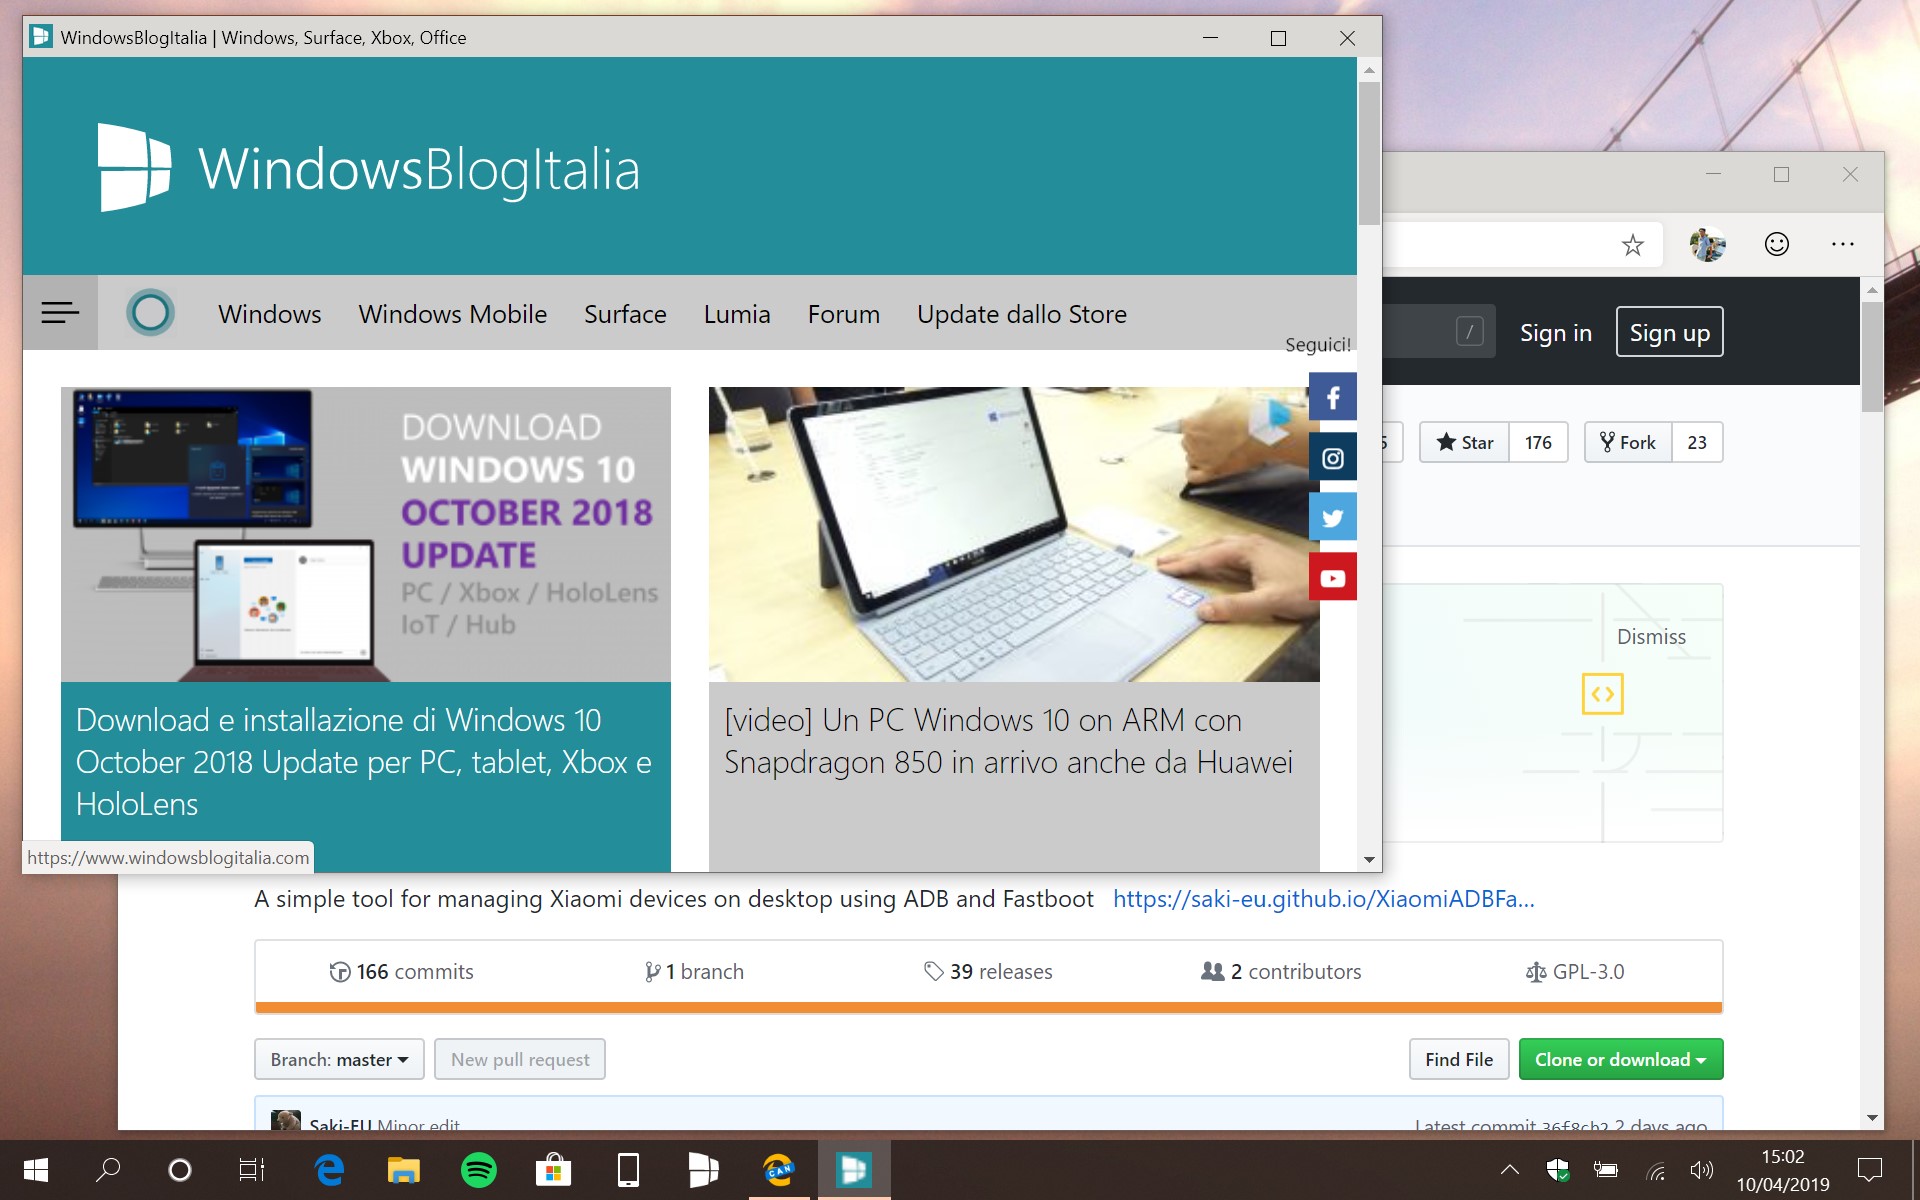
Task: Click the Sign up button on GitHub
Action: [x=1670, y=332]
